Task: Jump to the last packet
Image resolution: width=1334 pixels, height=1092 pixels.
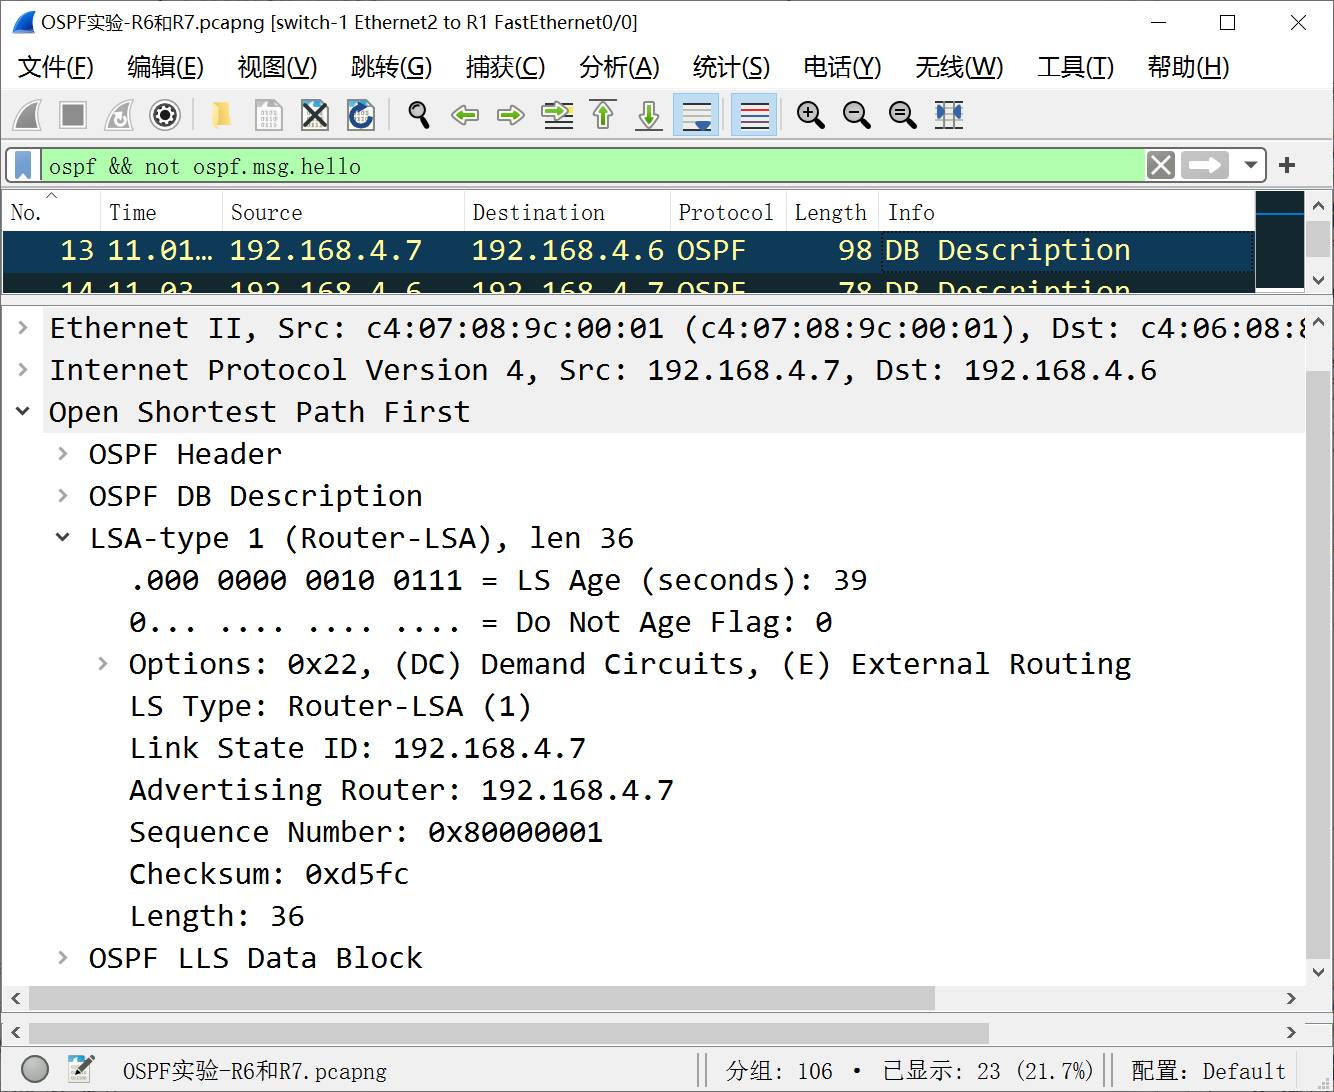Action: pyautogui.click(x=649, y=115)
